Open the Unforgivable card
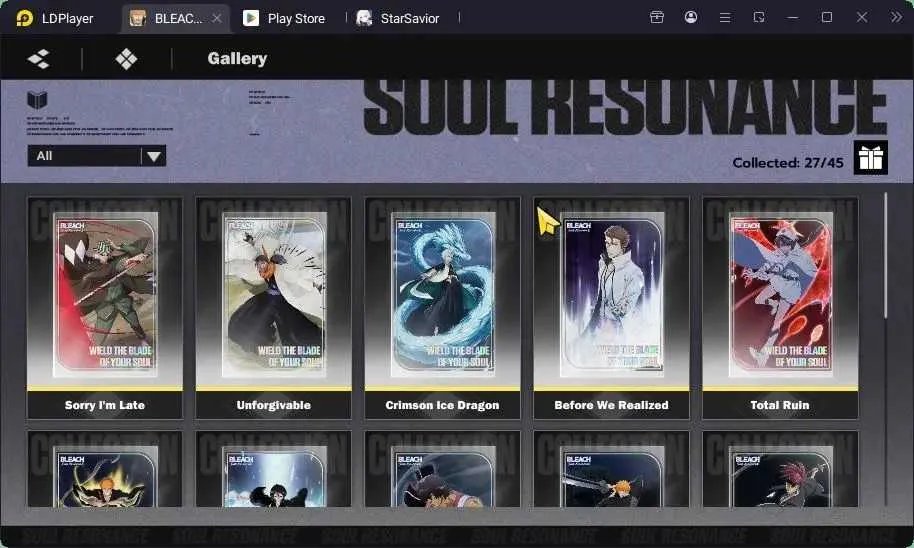 [274, 308]
